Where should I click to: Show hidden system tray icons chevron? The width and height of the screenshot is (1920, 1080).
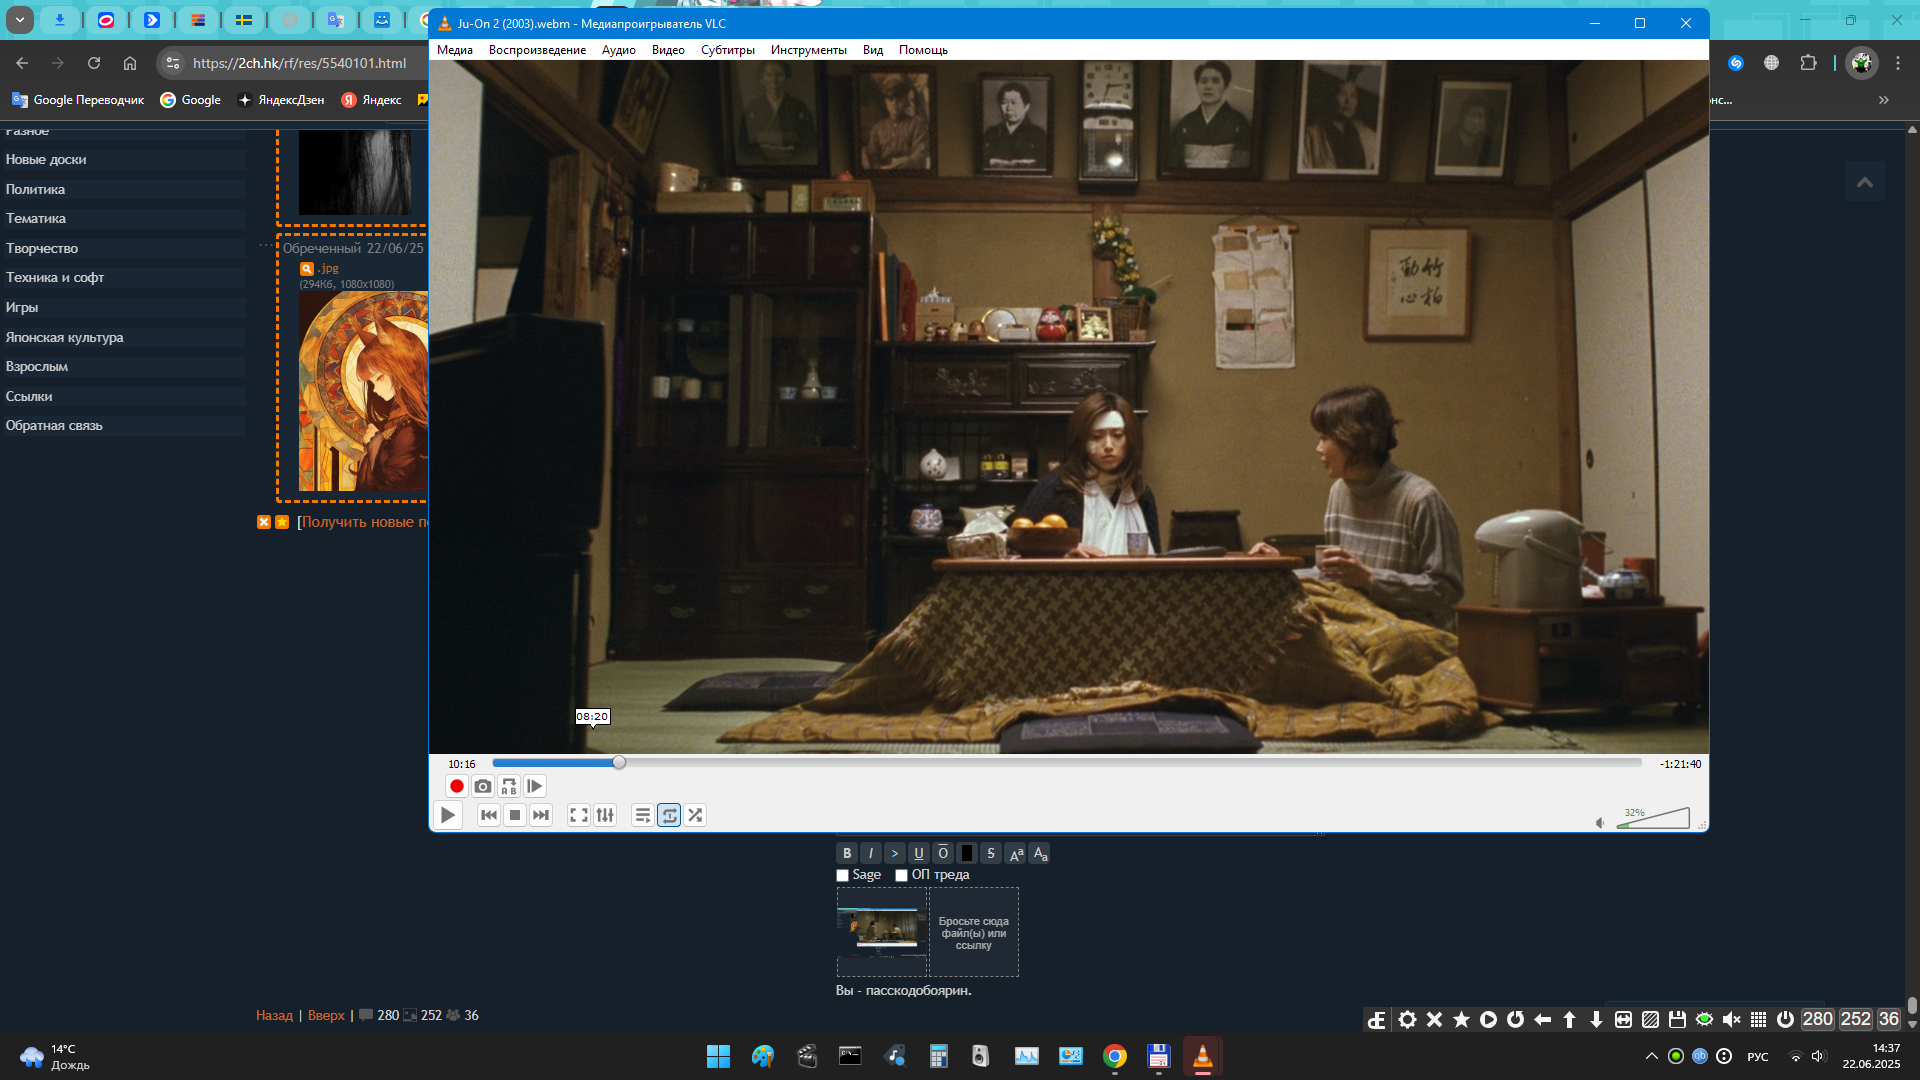click(x=1651, y=1057)
